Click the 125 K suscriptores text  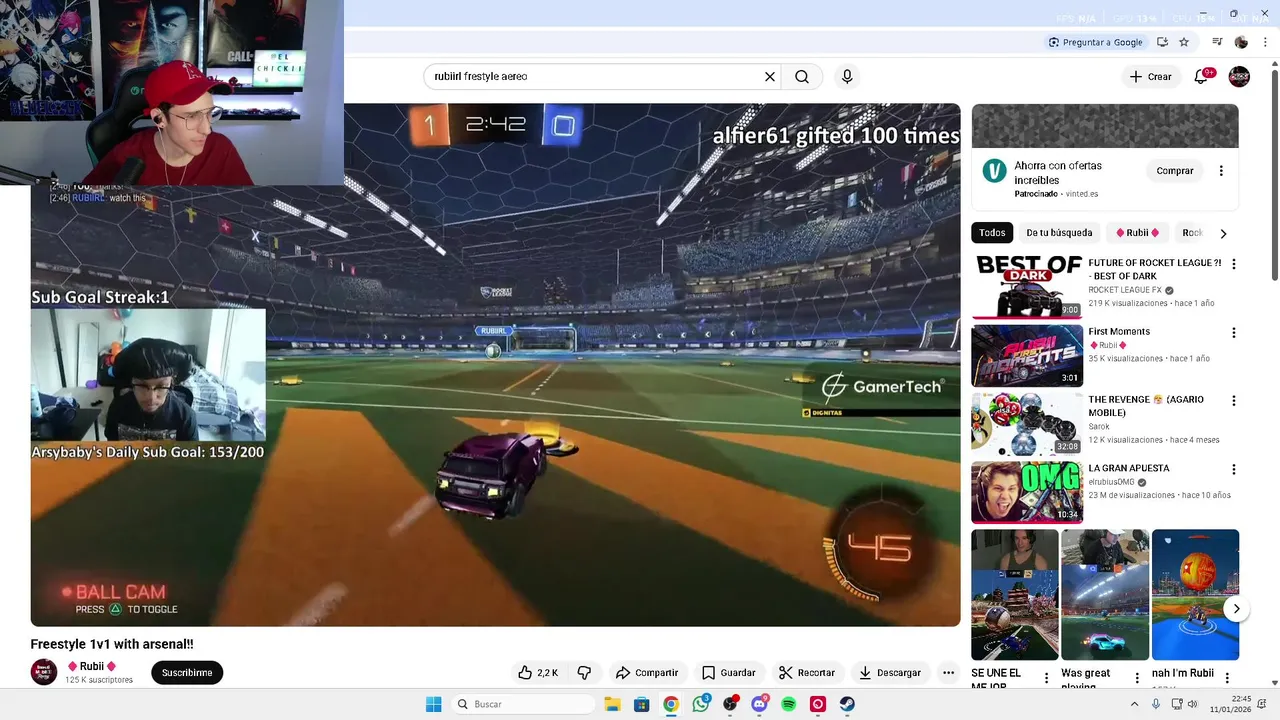[x=99, y=680]
